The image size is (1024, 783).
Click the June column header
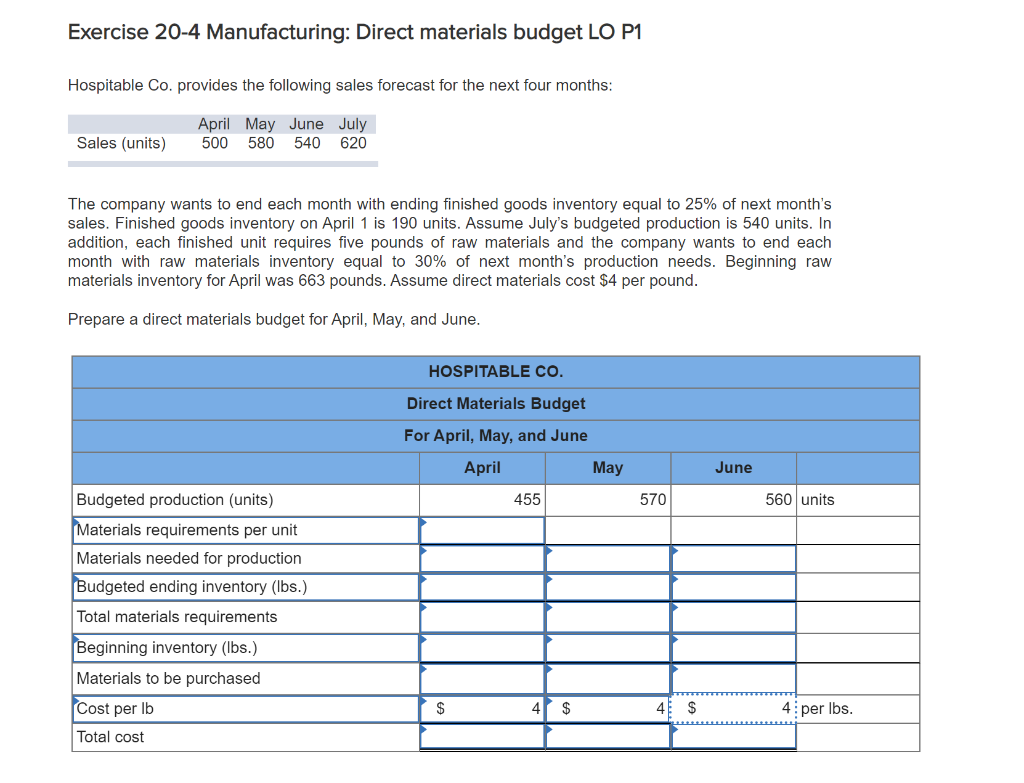click(x=733, y=467)
